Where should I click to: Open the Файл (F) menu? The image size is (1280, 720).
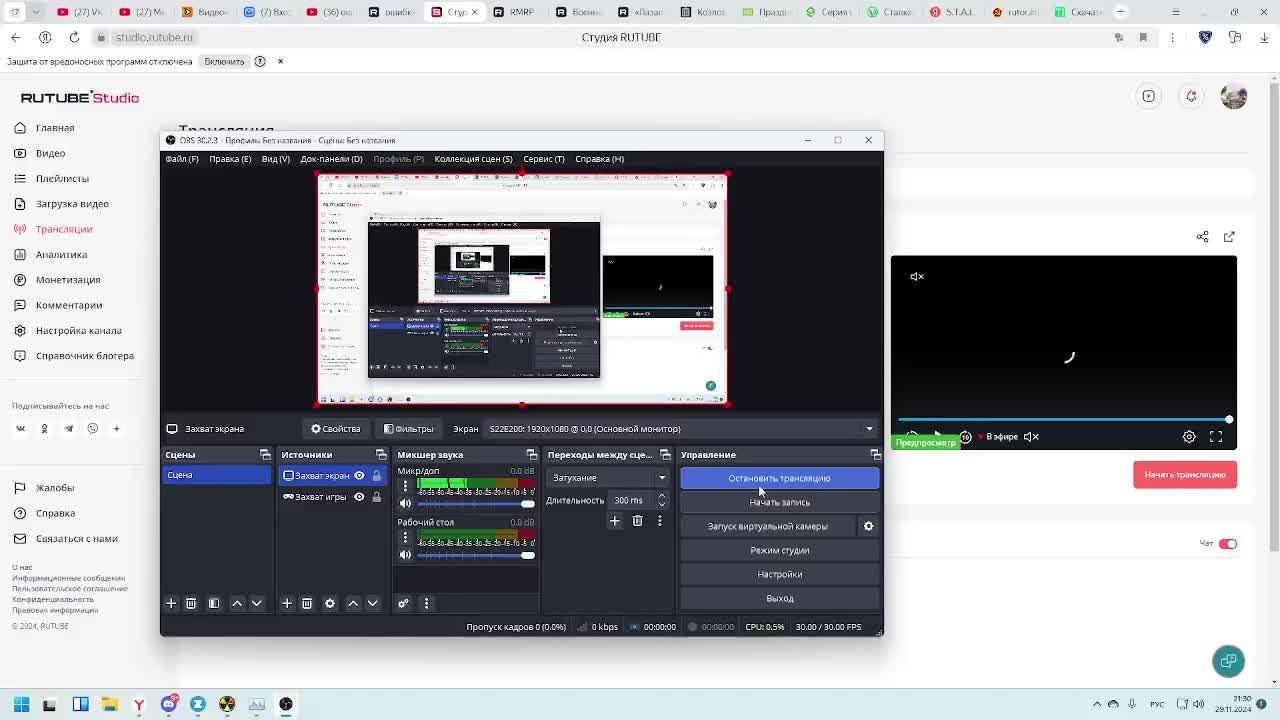pyautogui.click(x=182, y=159)
